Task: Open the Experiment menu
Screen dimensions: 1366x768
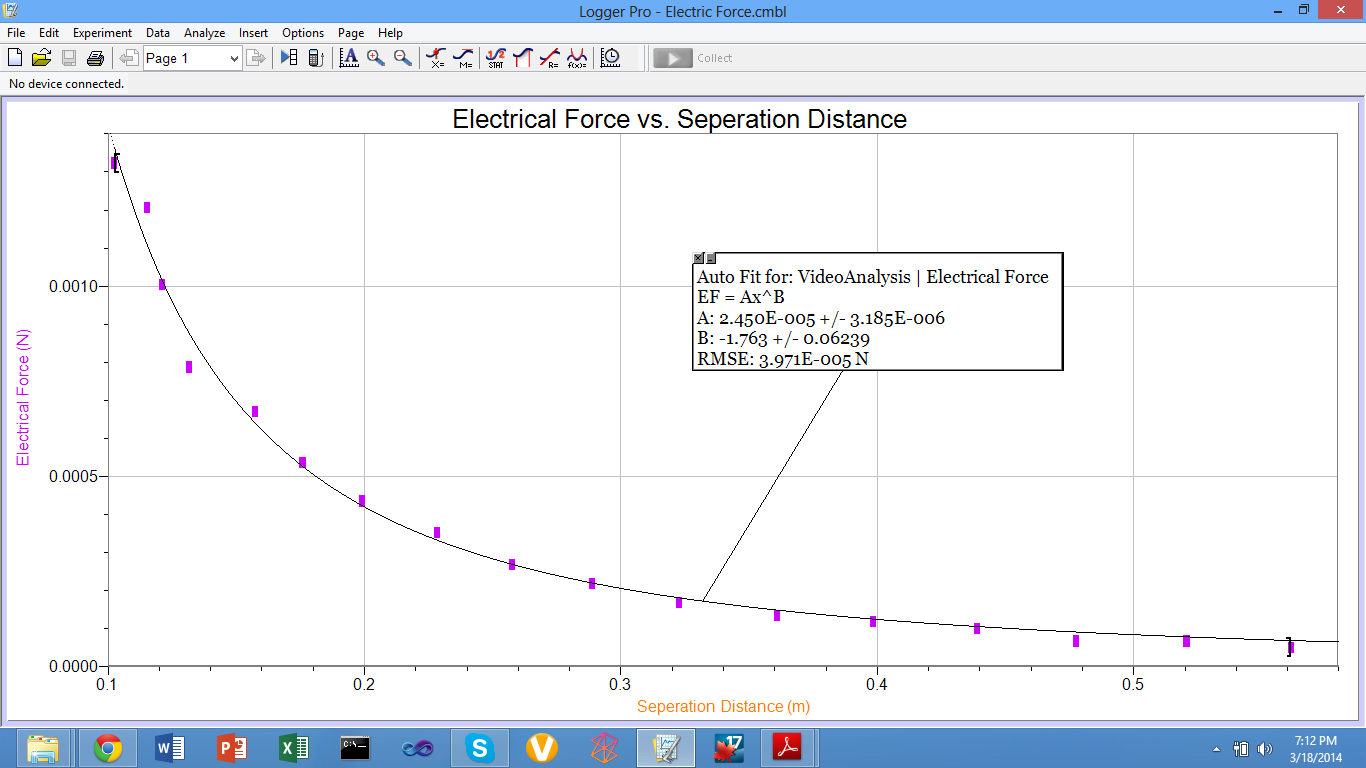Action: point(102,33)
